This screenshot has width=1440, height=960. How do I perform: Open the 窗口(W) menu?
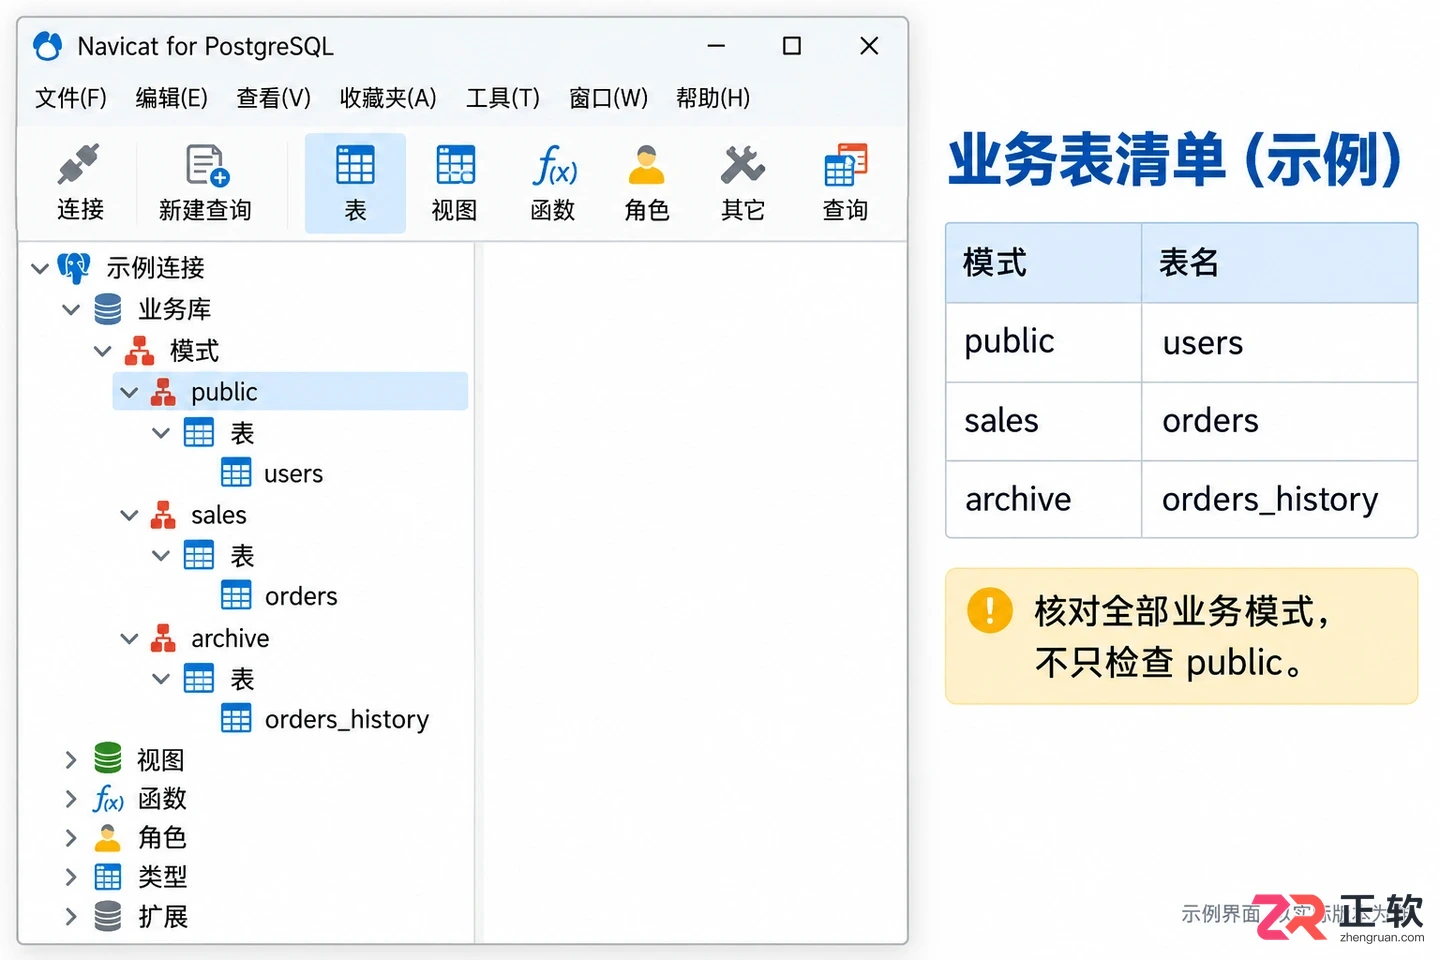coord(609,98)
